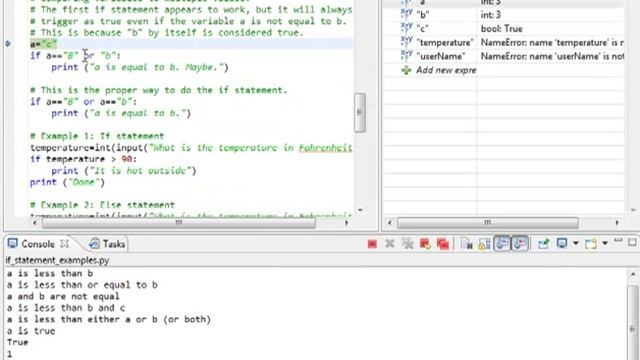Select the "userName" expression row icon

pos(407,56)
